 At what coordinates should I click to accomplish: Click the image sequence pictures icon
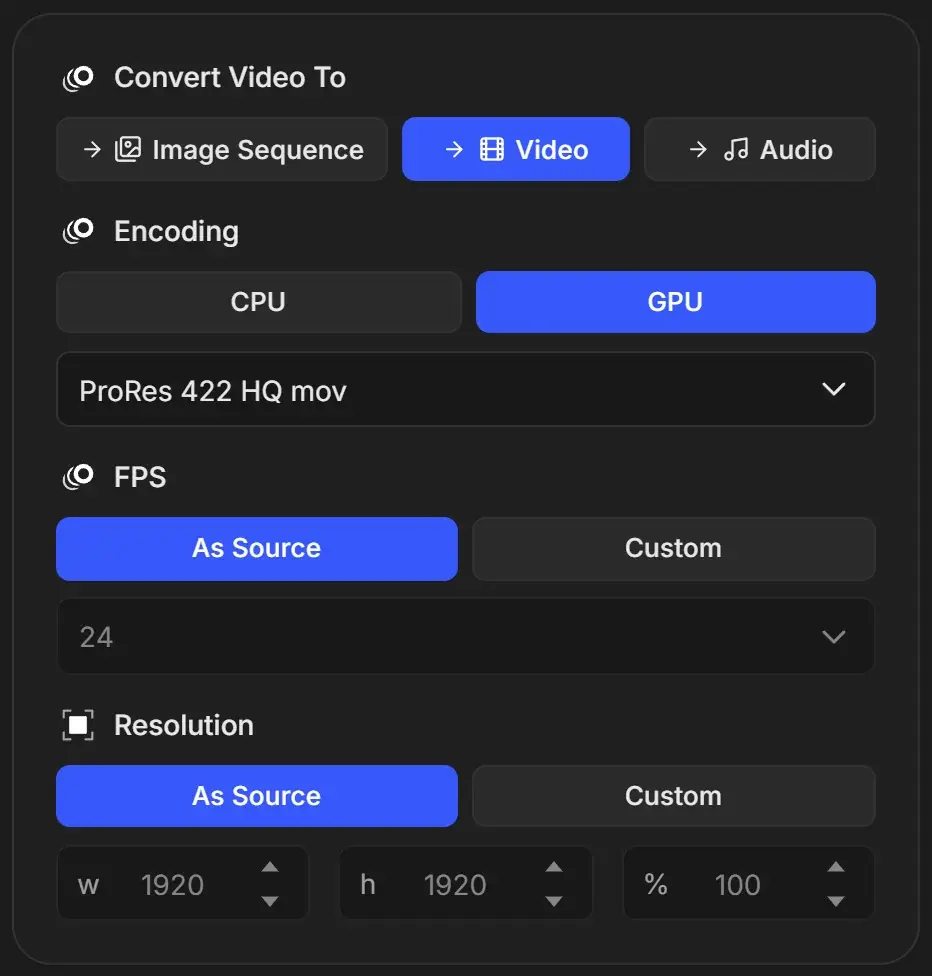coord(128,149)
